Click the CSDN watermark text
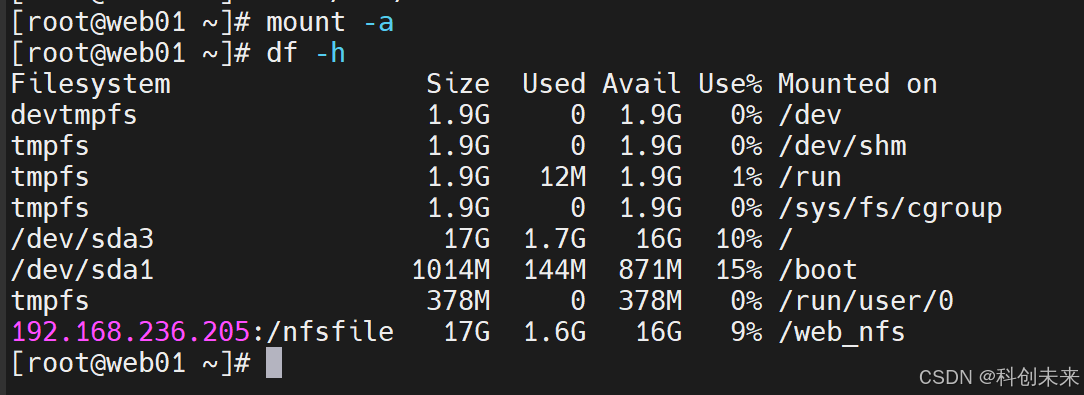The width and height of the screenshot is (1084, 395). pos(999,377)
